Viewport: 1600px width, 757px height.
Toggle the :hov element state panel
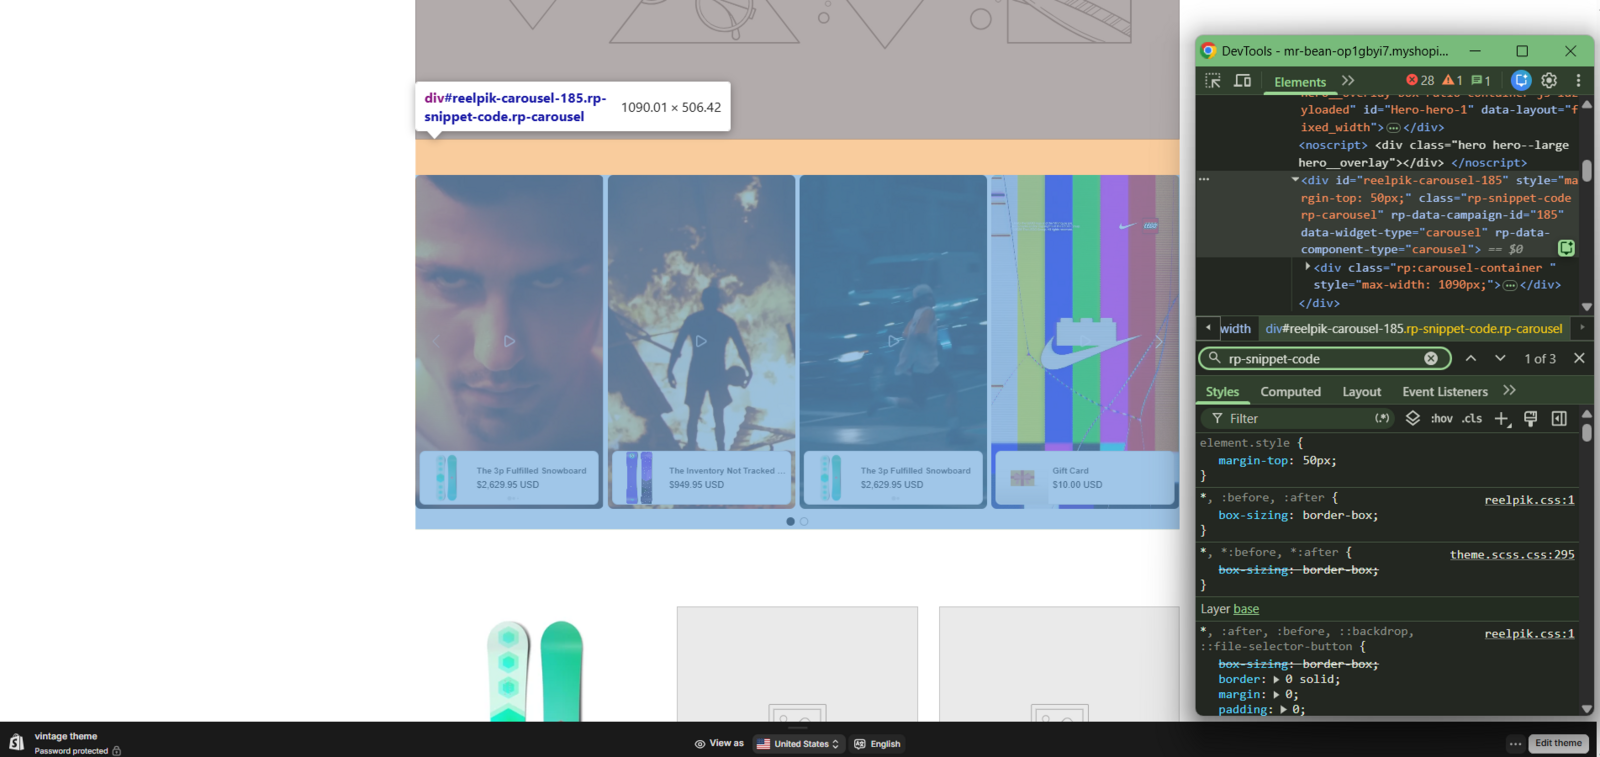point(1441,419)
